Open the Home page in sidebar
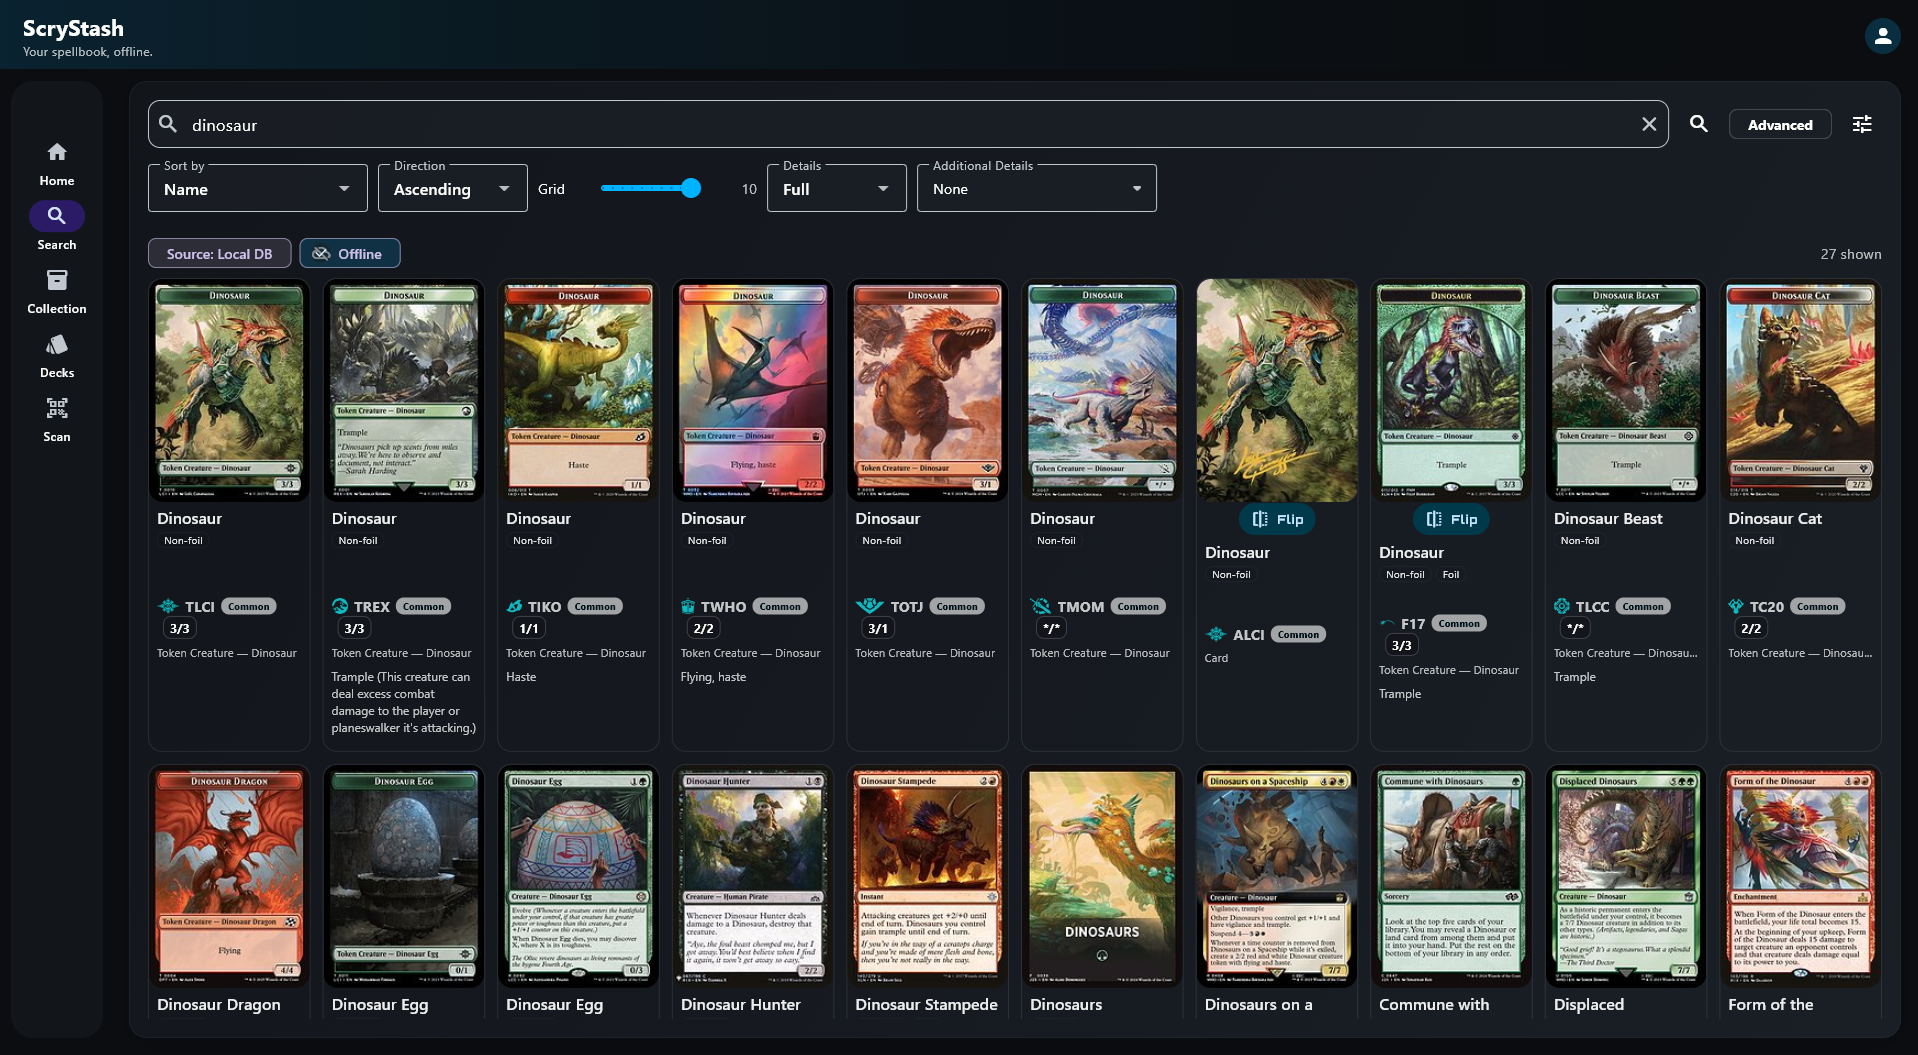This screenshot has width=1918, height=1055. coord(57,164)
